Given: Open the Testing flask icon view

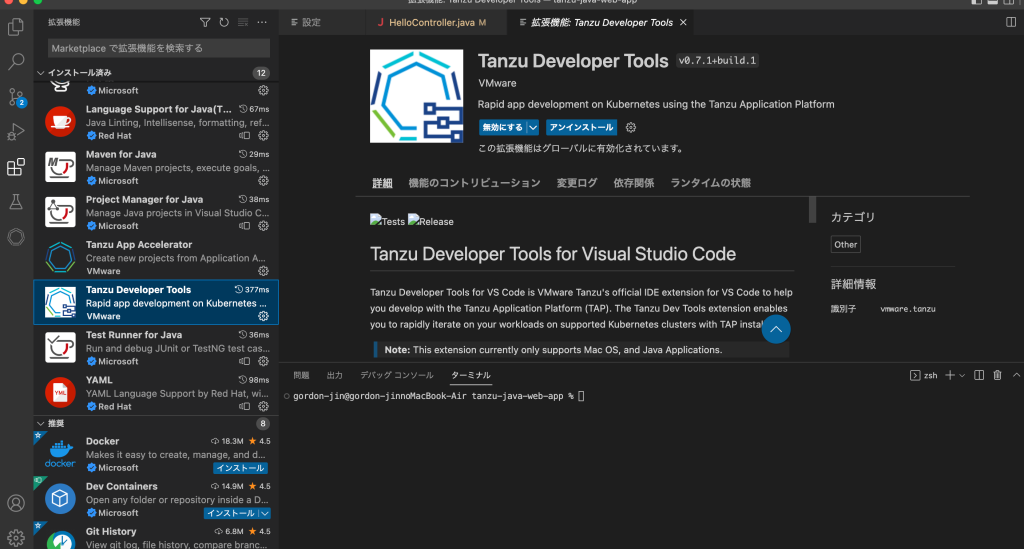Looking at the screenshot, I should [x=16, y=202].
